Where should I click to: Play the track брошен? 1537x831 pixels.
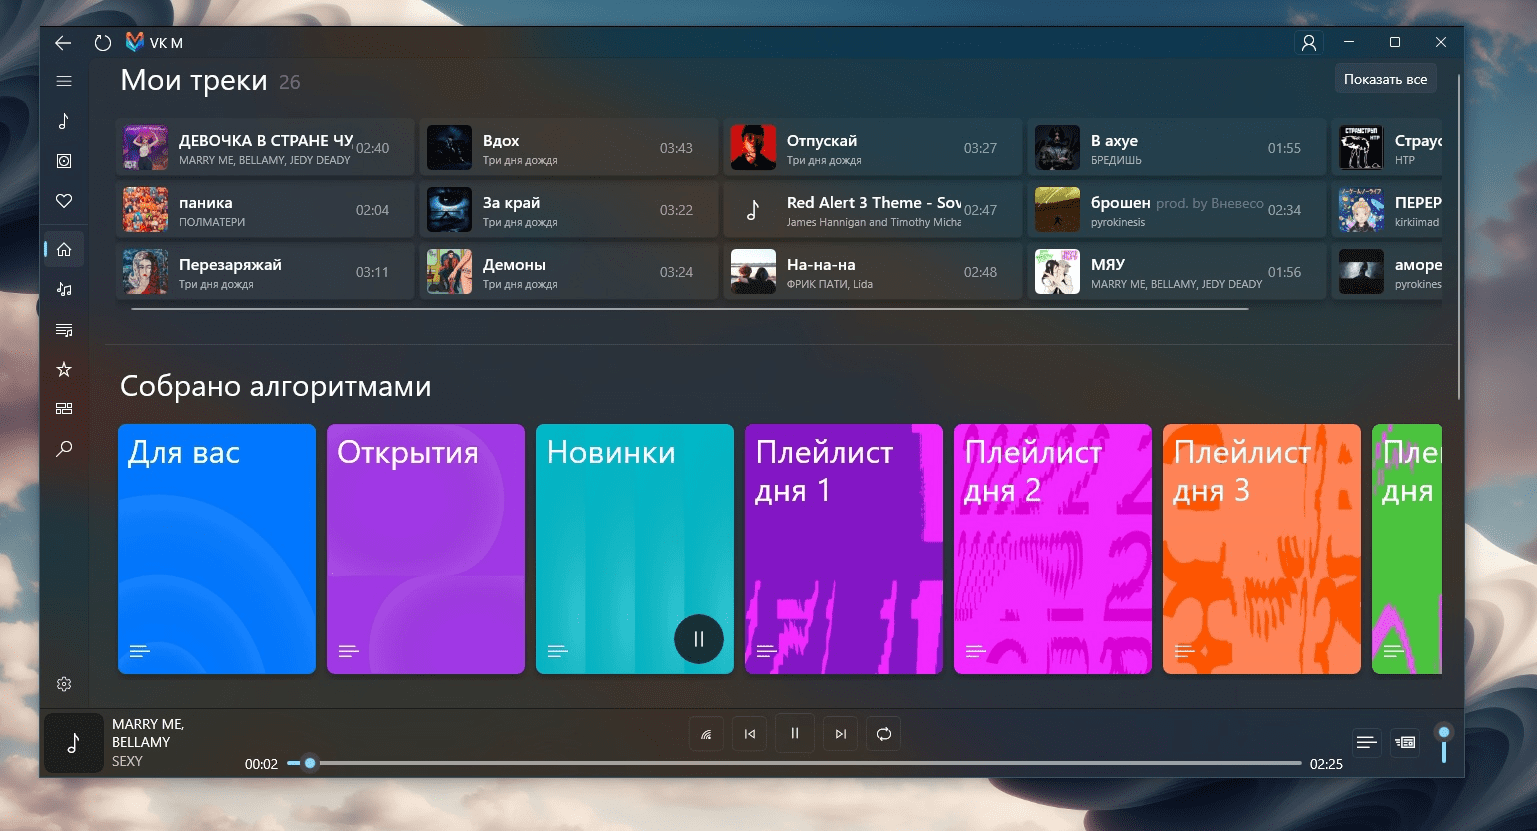click(x=1177, y=210)
